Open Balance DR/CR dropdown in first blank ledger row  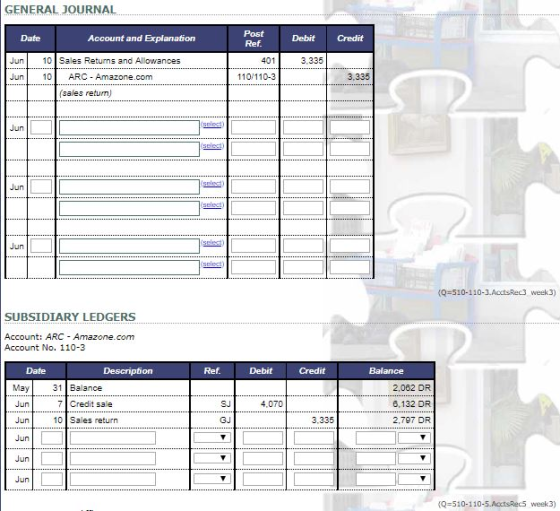[414, 437]
